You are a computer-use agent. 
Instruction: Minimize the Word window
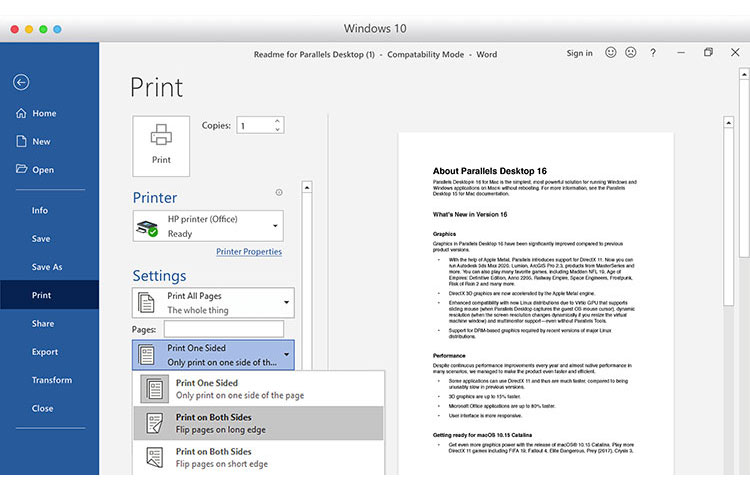[681, 53]
